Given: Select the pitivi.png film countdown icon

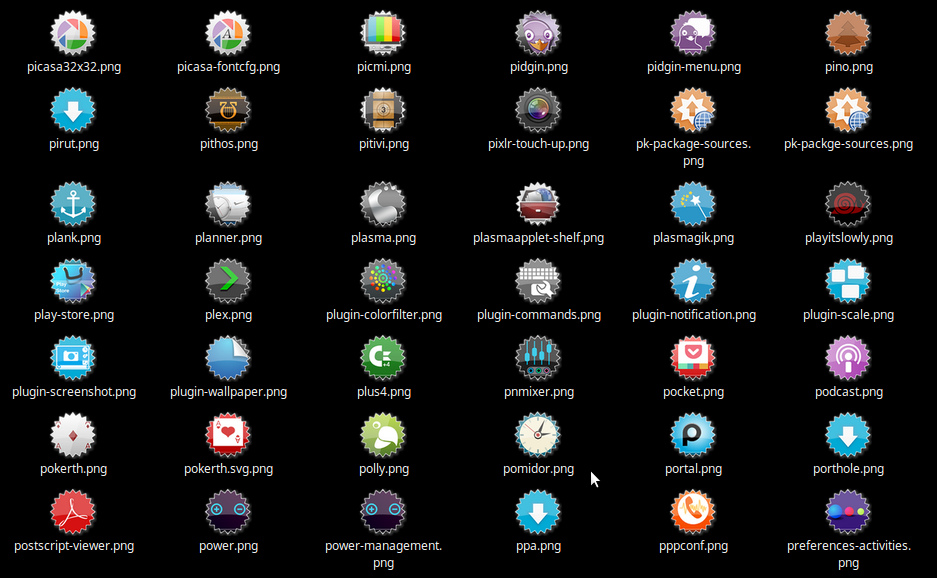Looking at the screenshot, I should tap(383, 111).
